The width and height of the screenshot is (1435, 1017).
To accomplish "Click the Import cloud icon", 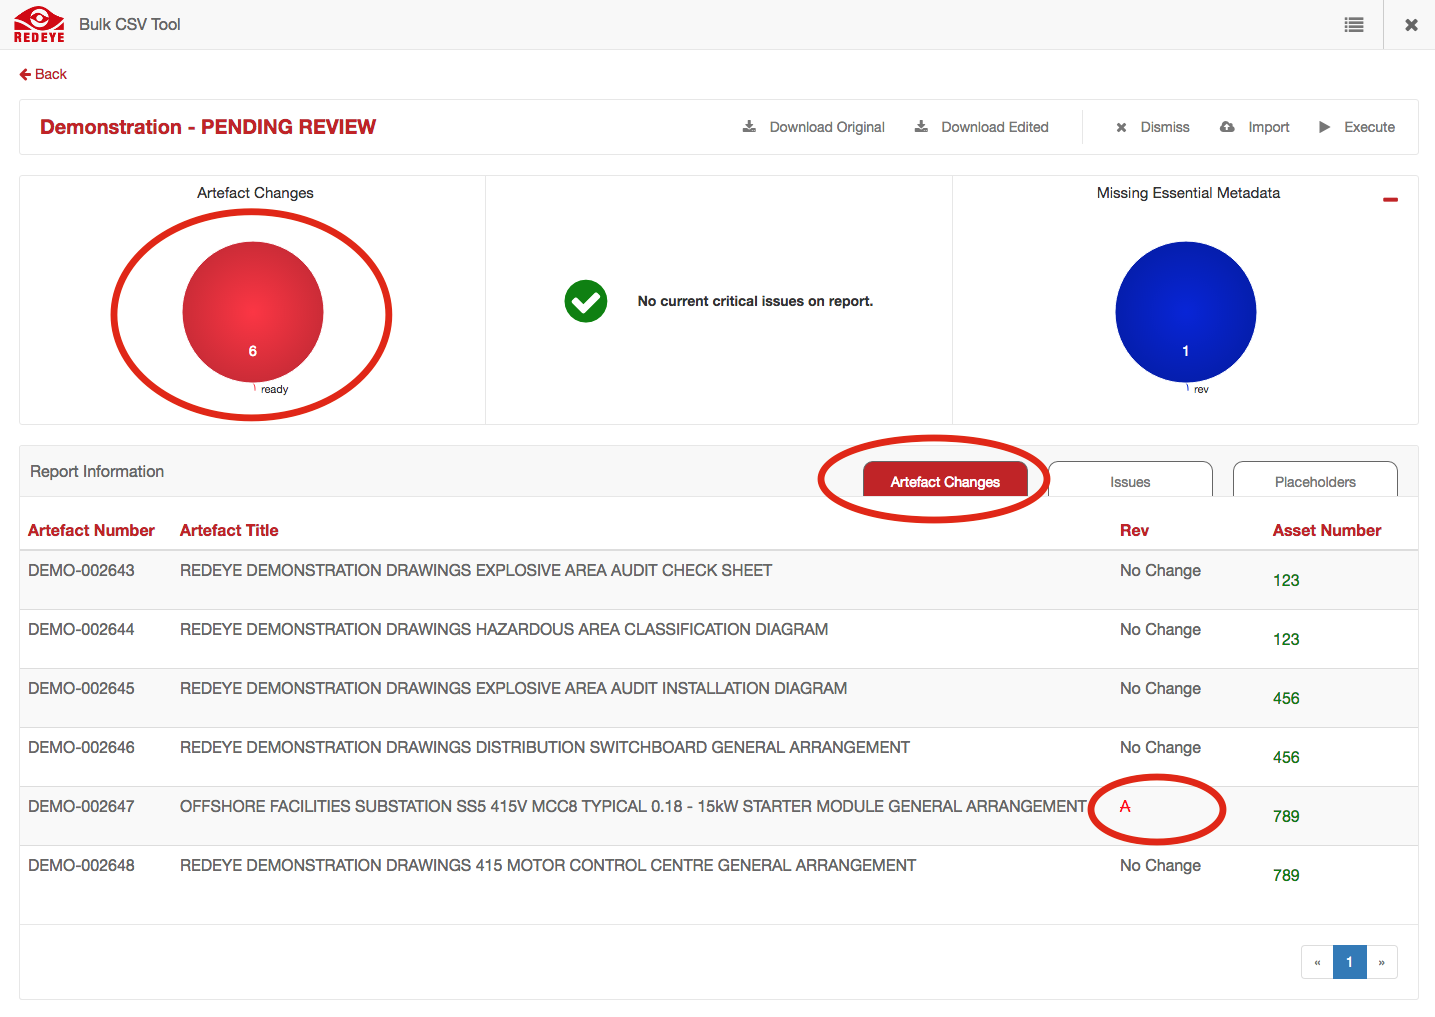I will 1227,127.
